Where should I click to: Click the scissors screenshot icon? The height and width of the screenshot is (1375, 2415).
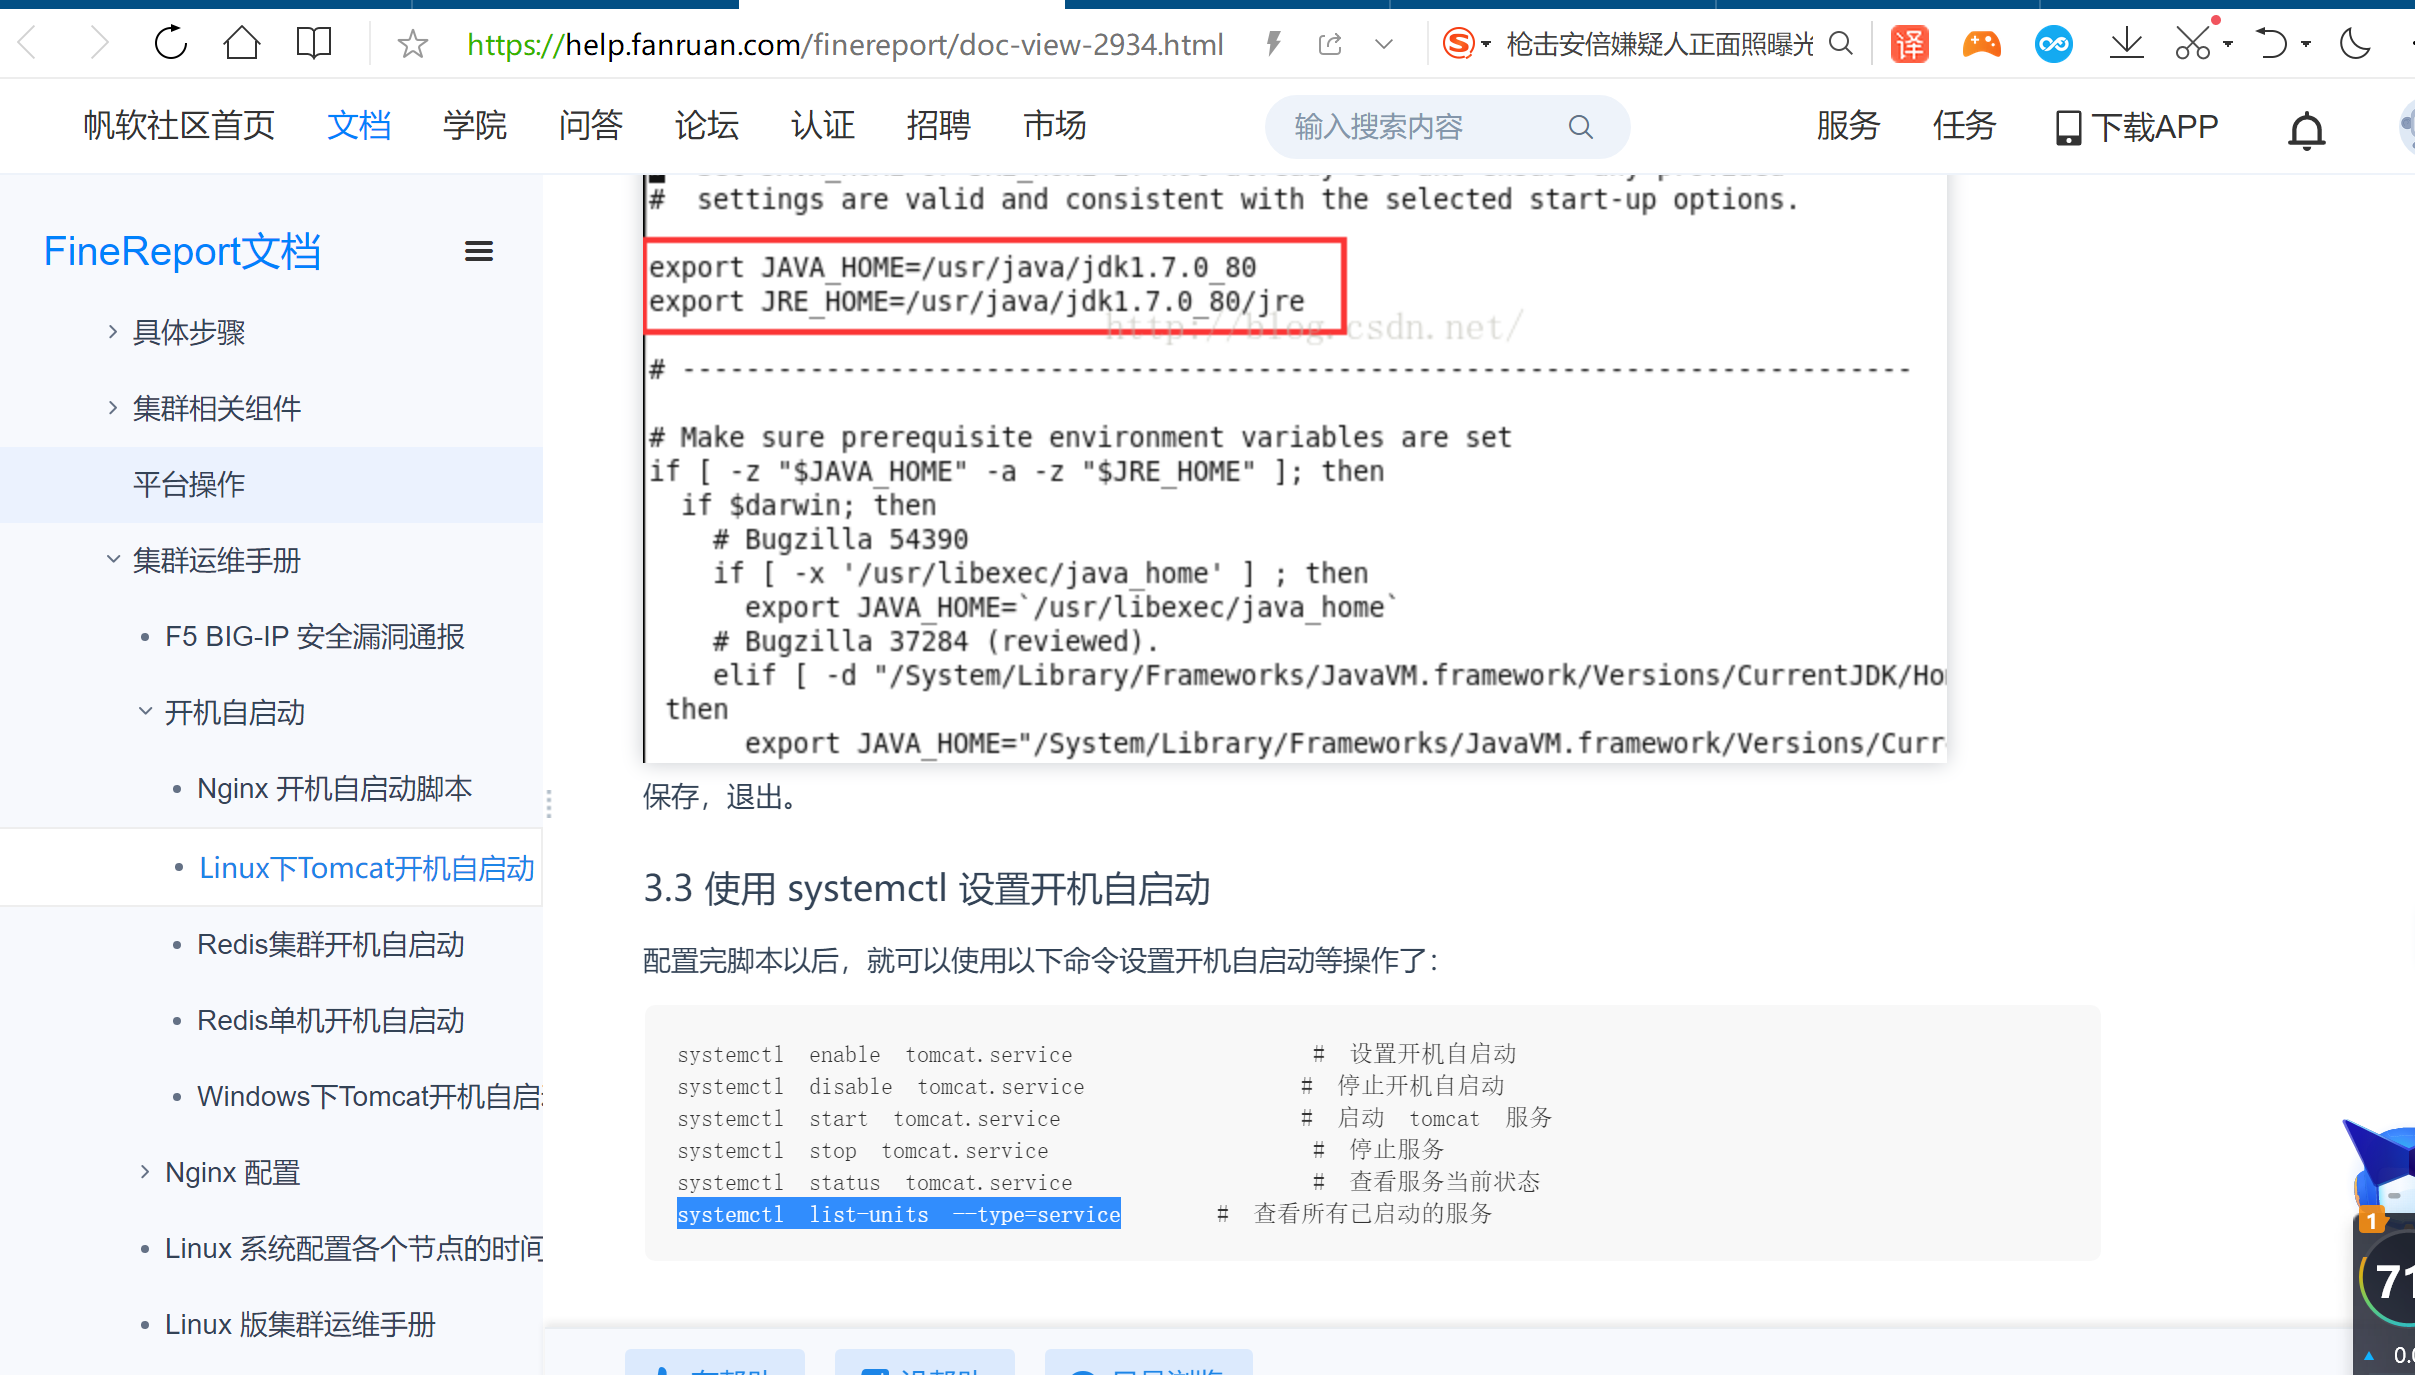(x=2192, y=44)
